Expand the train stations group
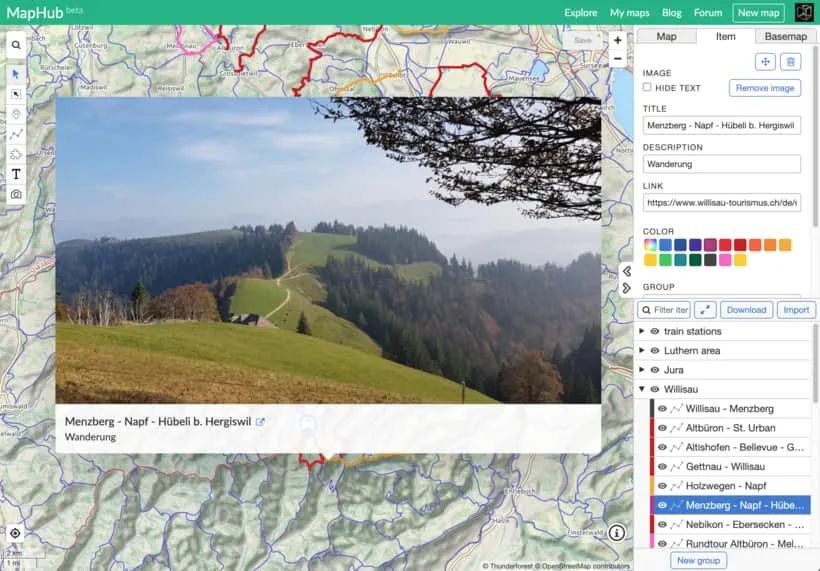820x571 pixels. [x=642, y=331]
